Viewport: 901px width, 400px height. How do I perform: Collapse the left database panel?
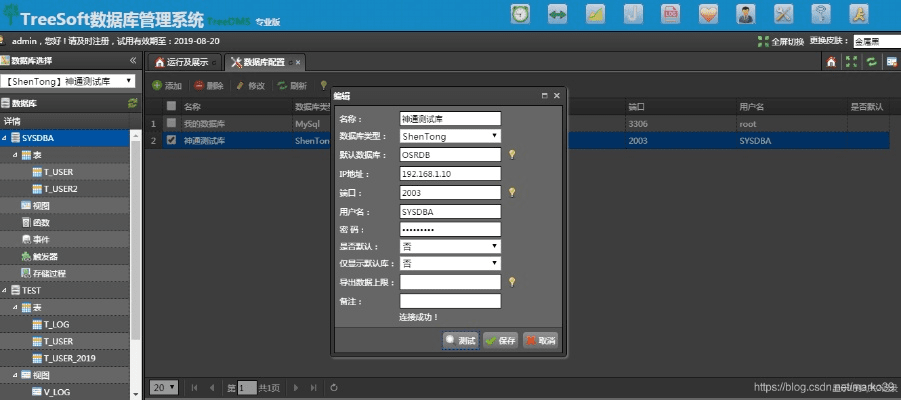pos(133,60)
